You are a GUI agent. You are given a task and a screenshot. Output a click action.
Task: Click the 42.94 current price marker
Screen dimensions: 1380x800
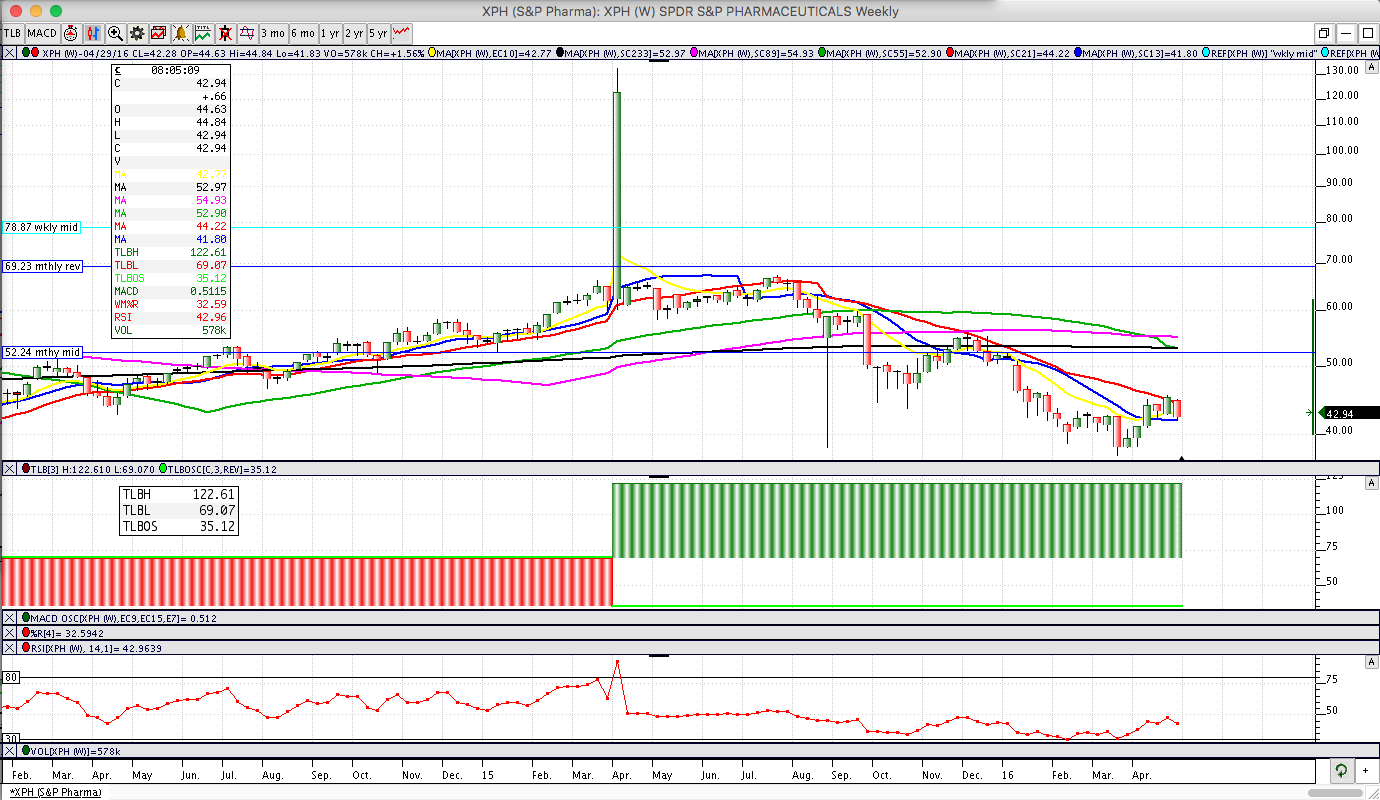[1349, 413]
